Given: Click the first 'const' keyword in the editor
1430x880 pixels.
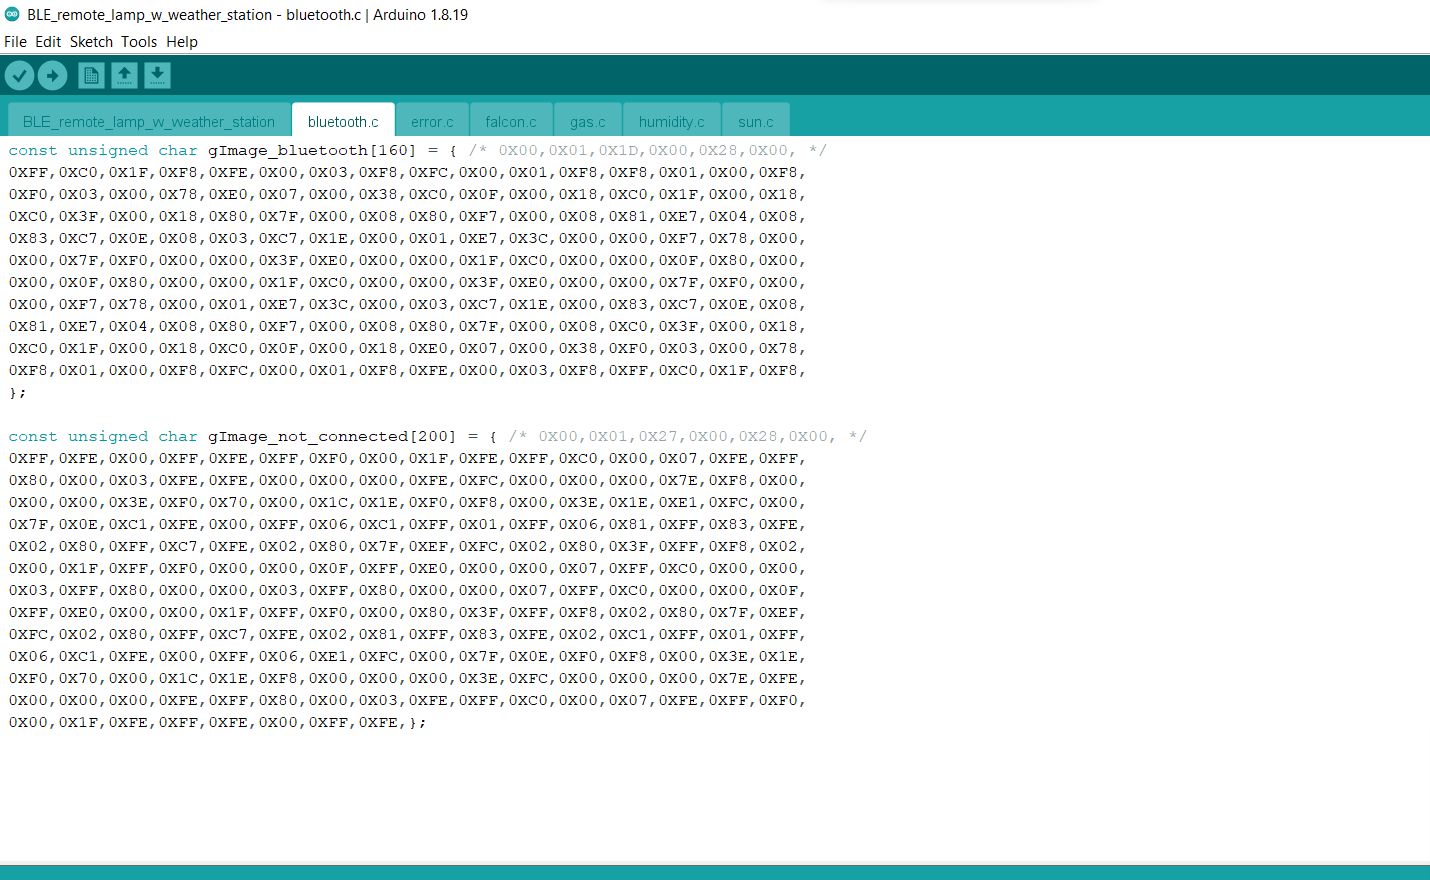Looking at the screenshot, I should pyautogui.click(x=33, y=150).
